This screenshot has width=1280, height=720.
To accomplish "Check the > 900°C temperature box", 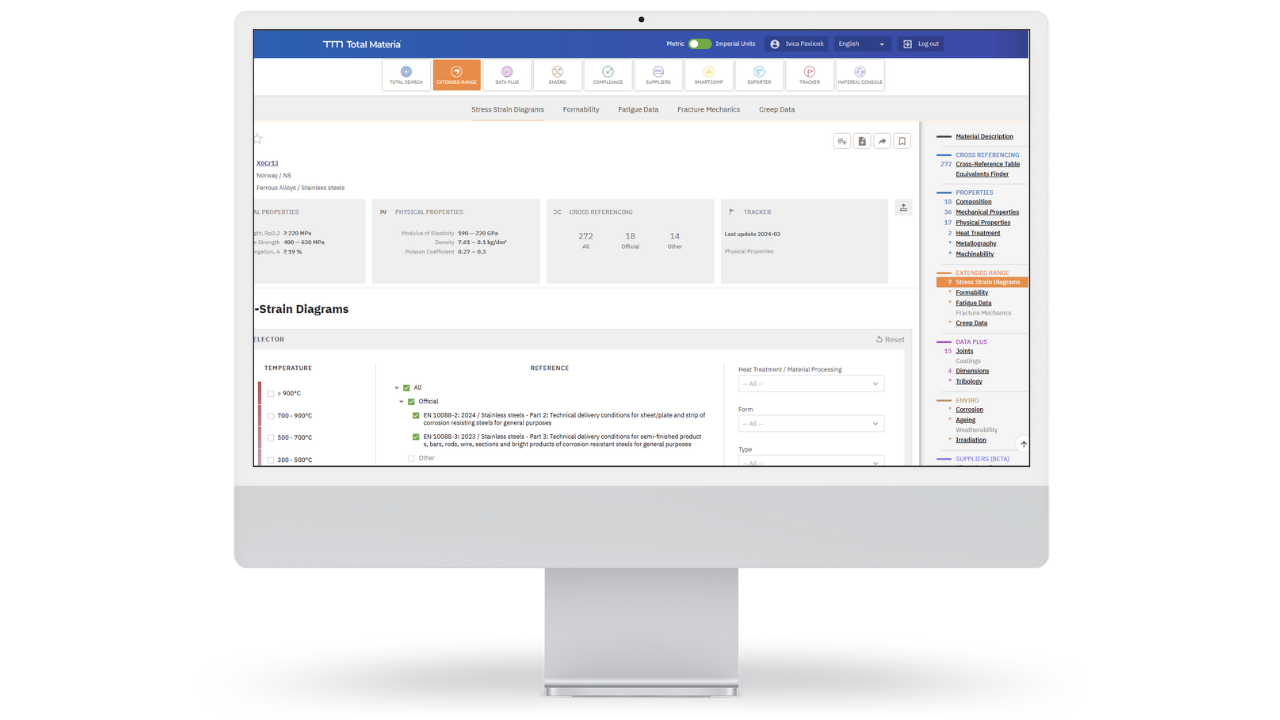I will coord(271,394).
